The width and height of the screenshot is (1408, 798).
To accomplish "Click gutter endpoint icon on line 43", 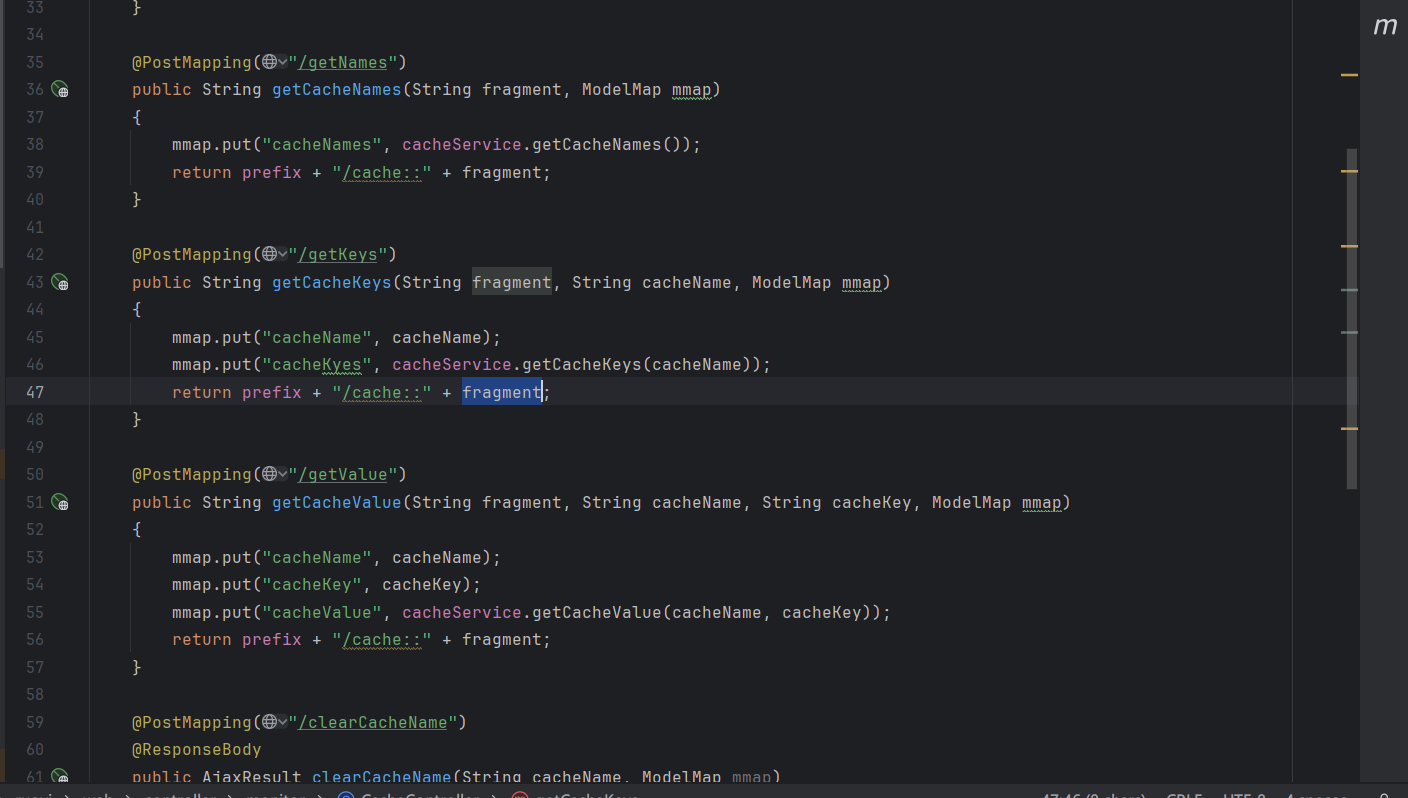I will tap(60, 283).
